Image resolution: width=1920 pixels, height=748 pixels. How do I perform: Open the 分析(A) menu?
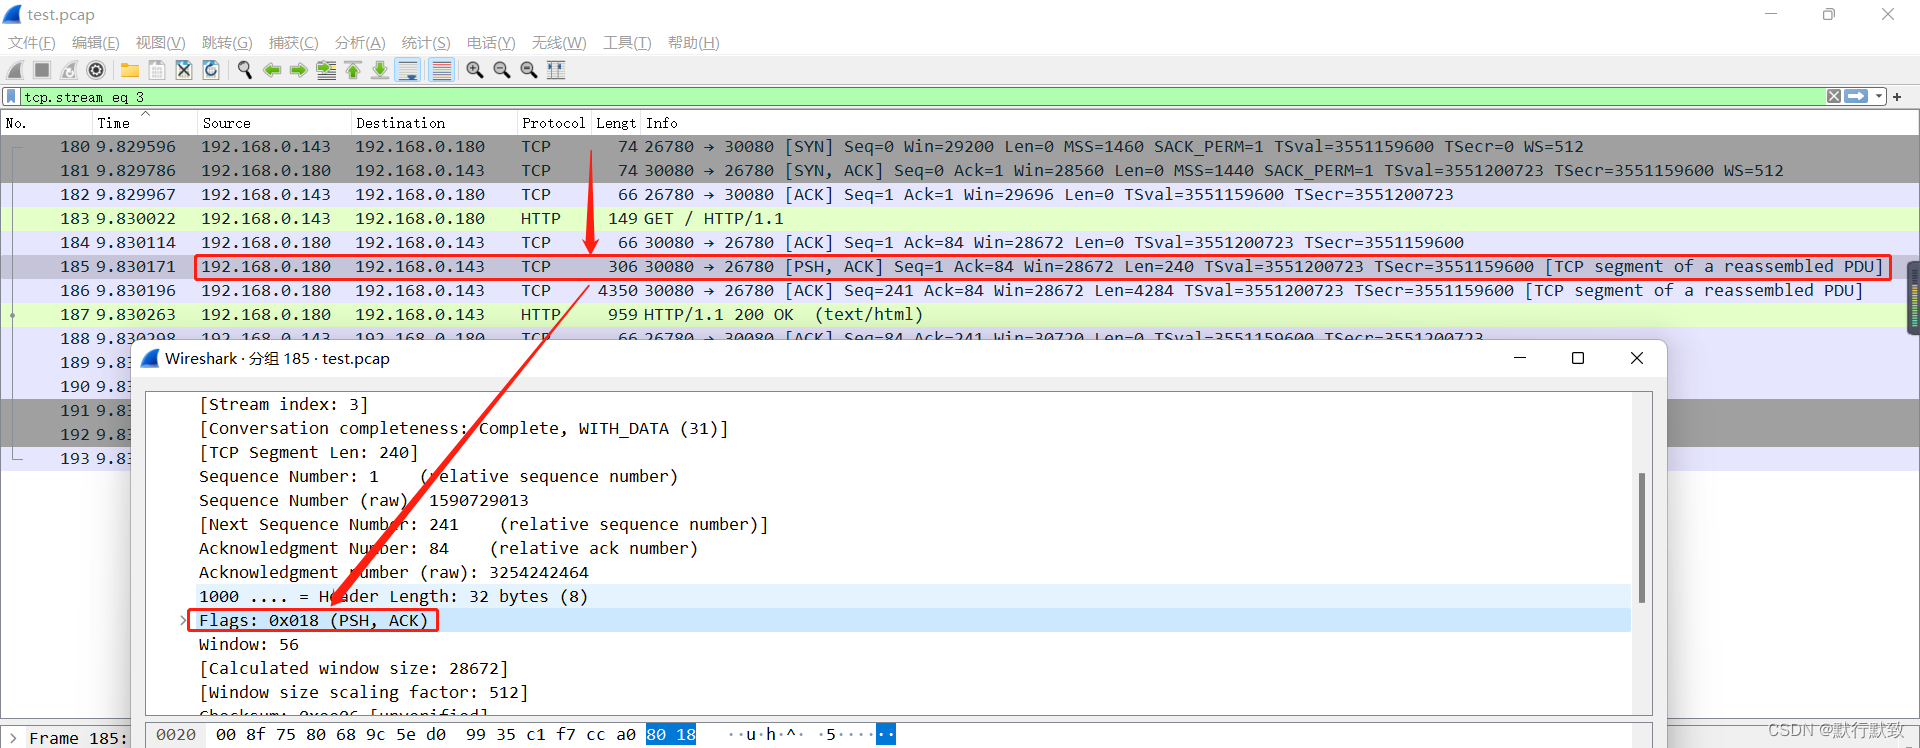[360, 43]
